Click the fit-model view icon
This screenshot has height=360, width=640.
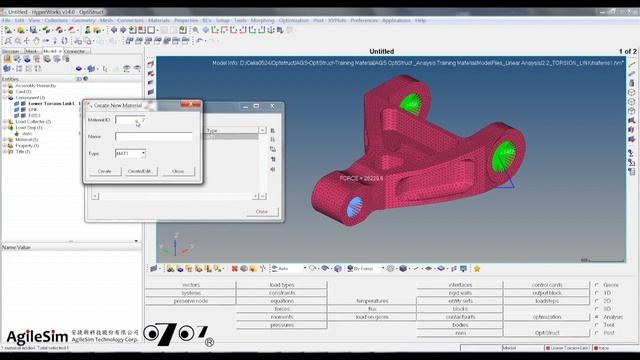pos(8,40)
